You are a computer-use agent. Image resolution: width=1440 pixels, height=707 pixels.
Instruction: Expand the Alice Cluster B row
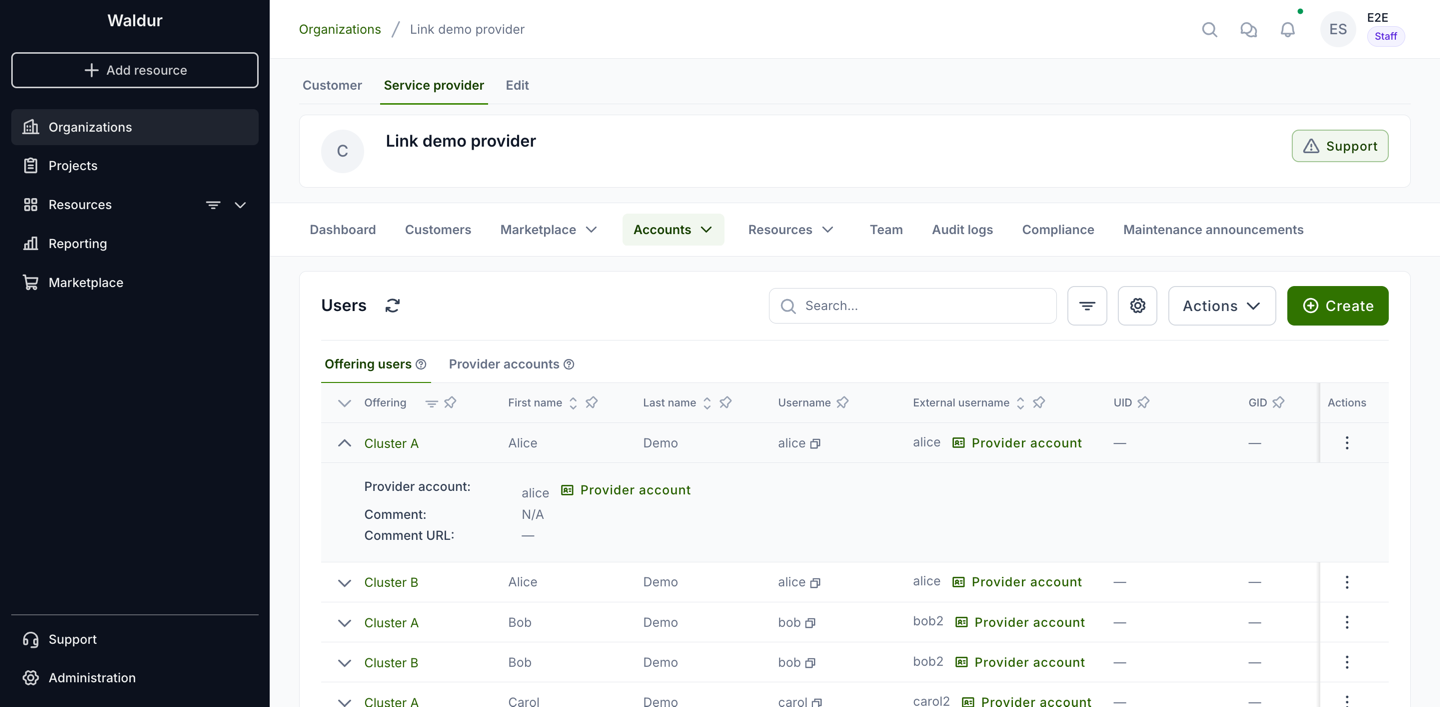(x=344, y=582)
